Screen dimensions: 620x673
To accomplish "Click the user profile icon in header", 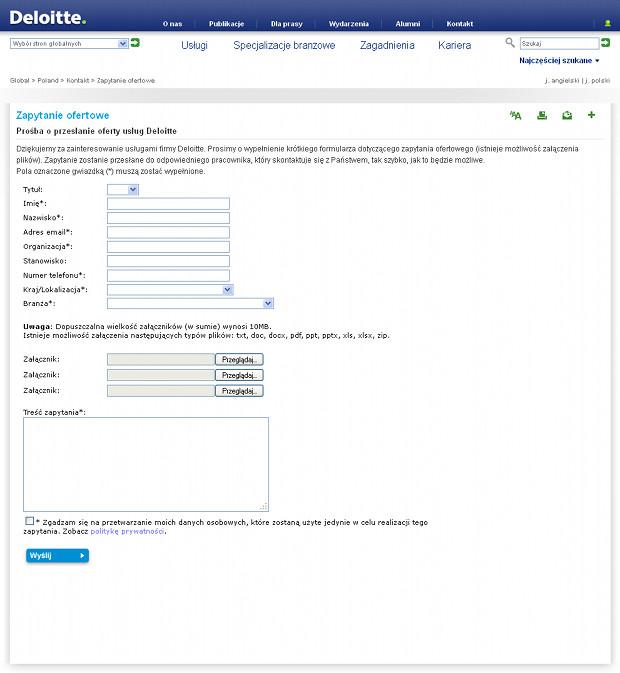I will [x=608, y=24].
